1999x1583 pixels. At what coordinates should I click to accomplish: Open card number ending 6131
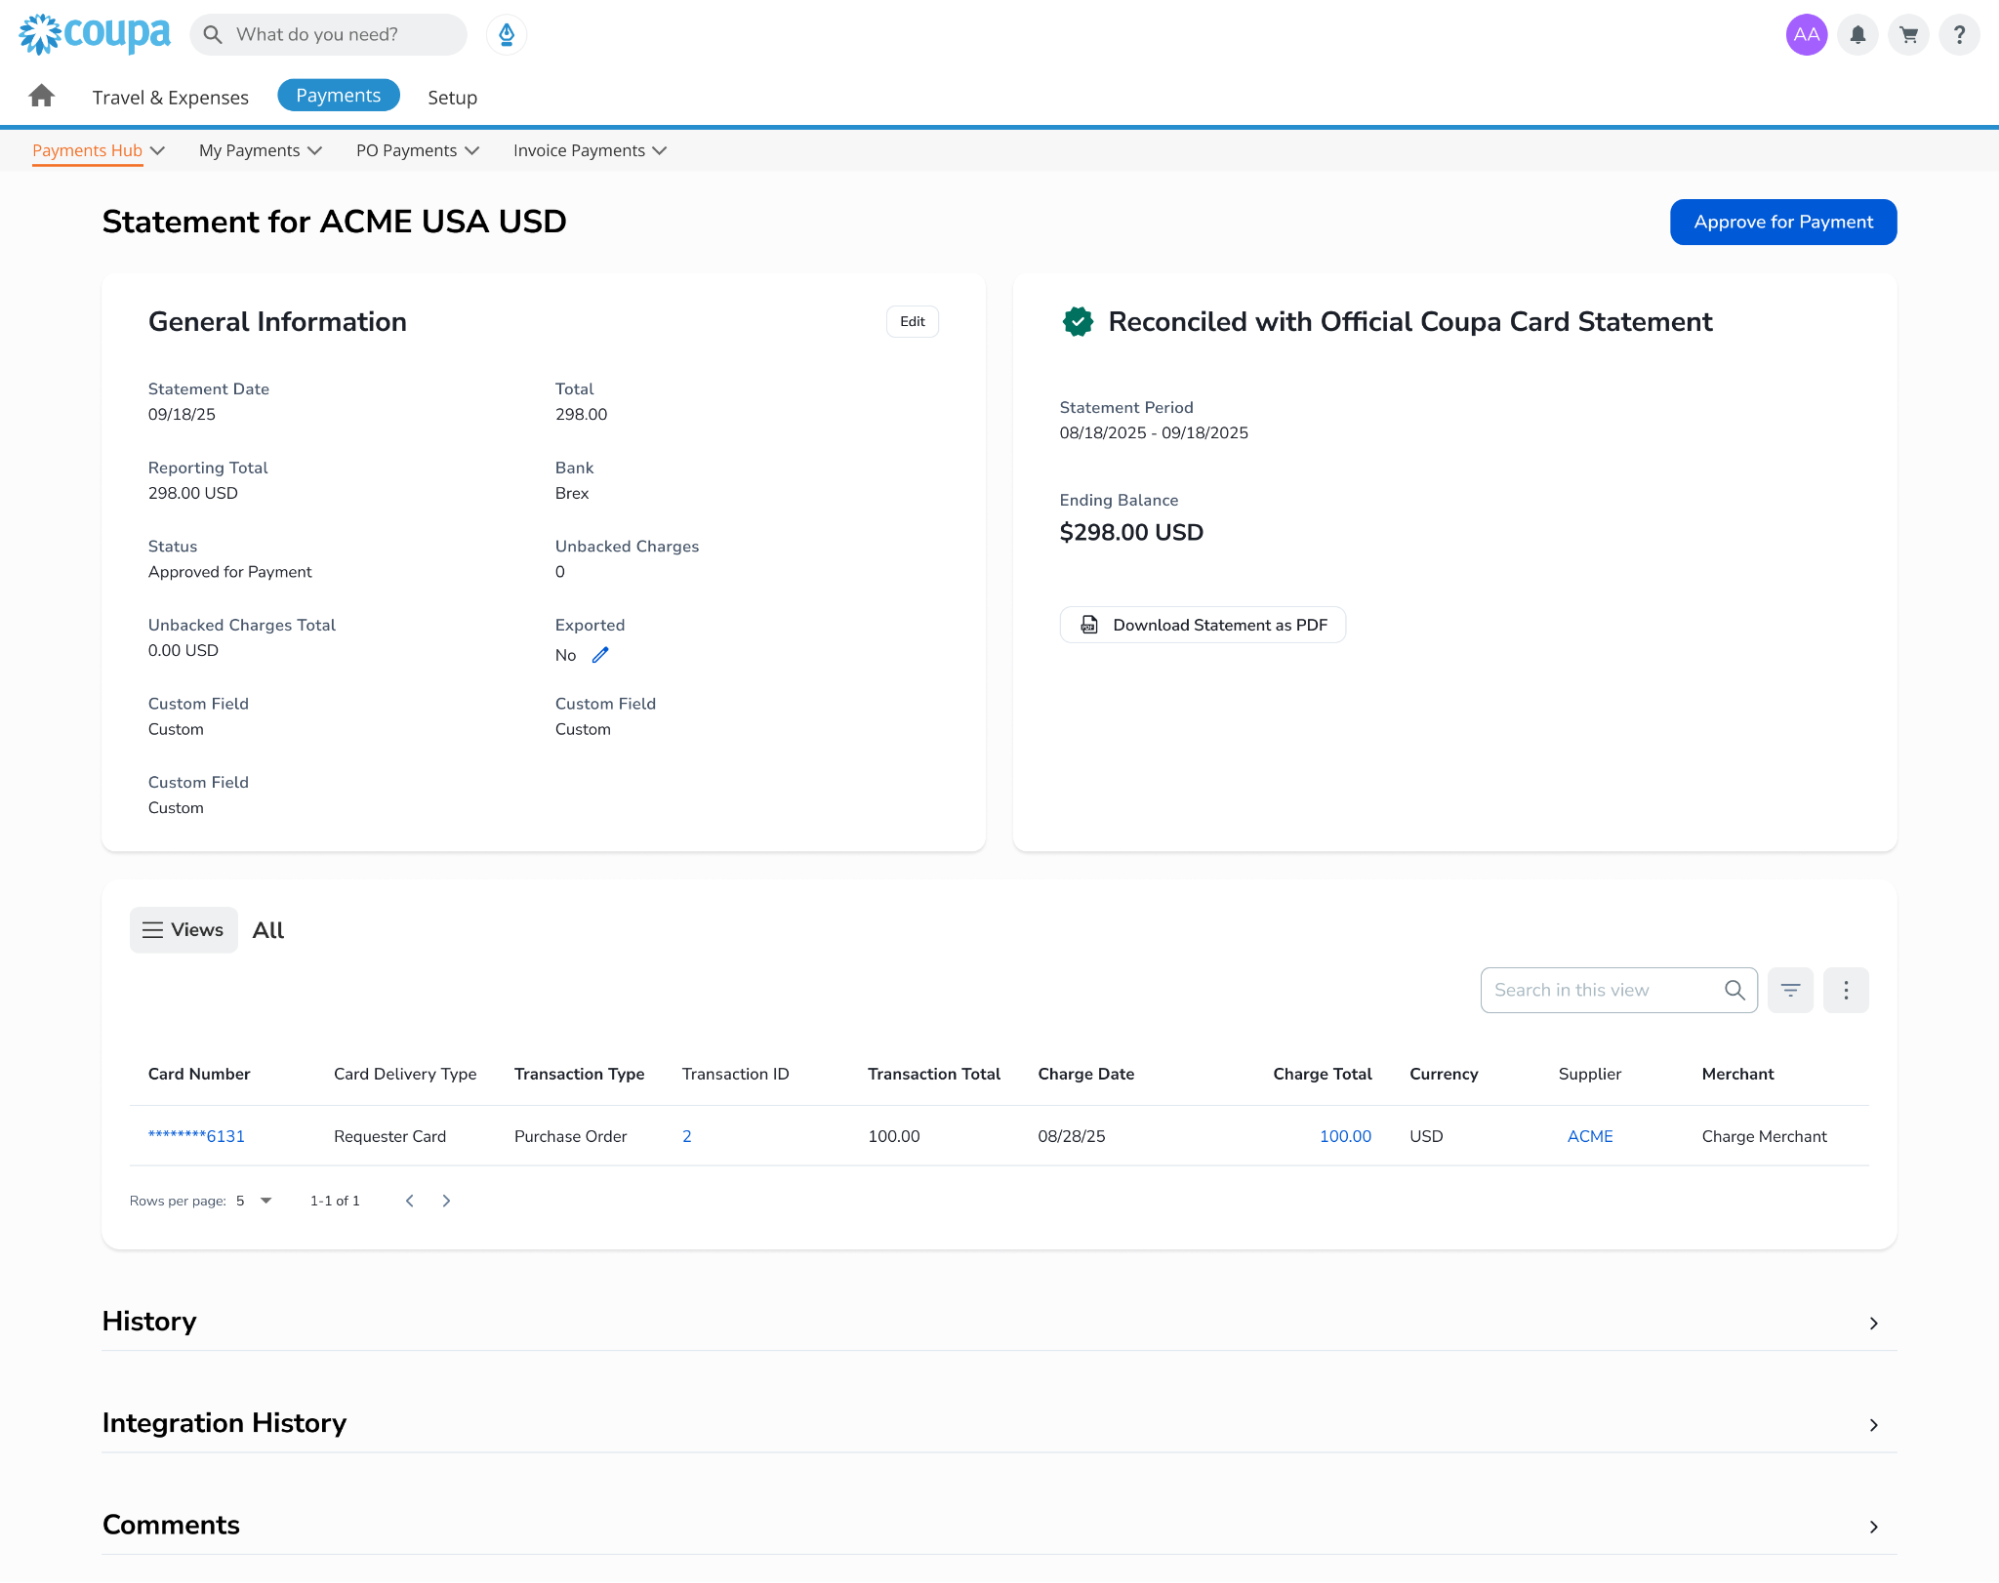click(x=196, y=1136)
